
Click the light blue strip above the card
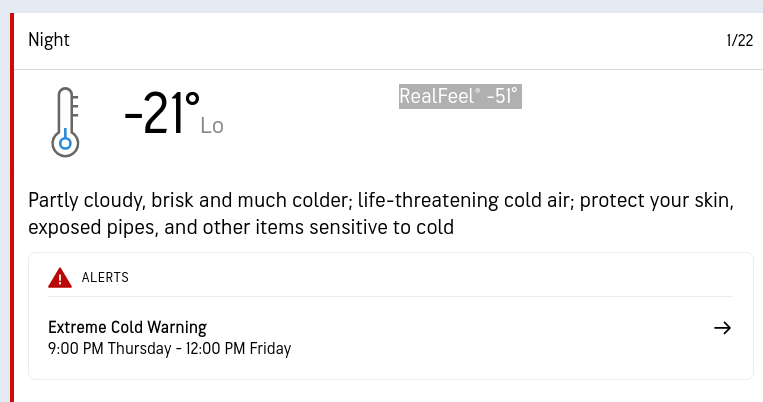tap(381, 6)
